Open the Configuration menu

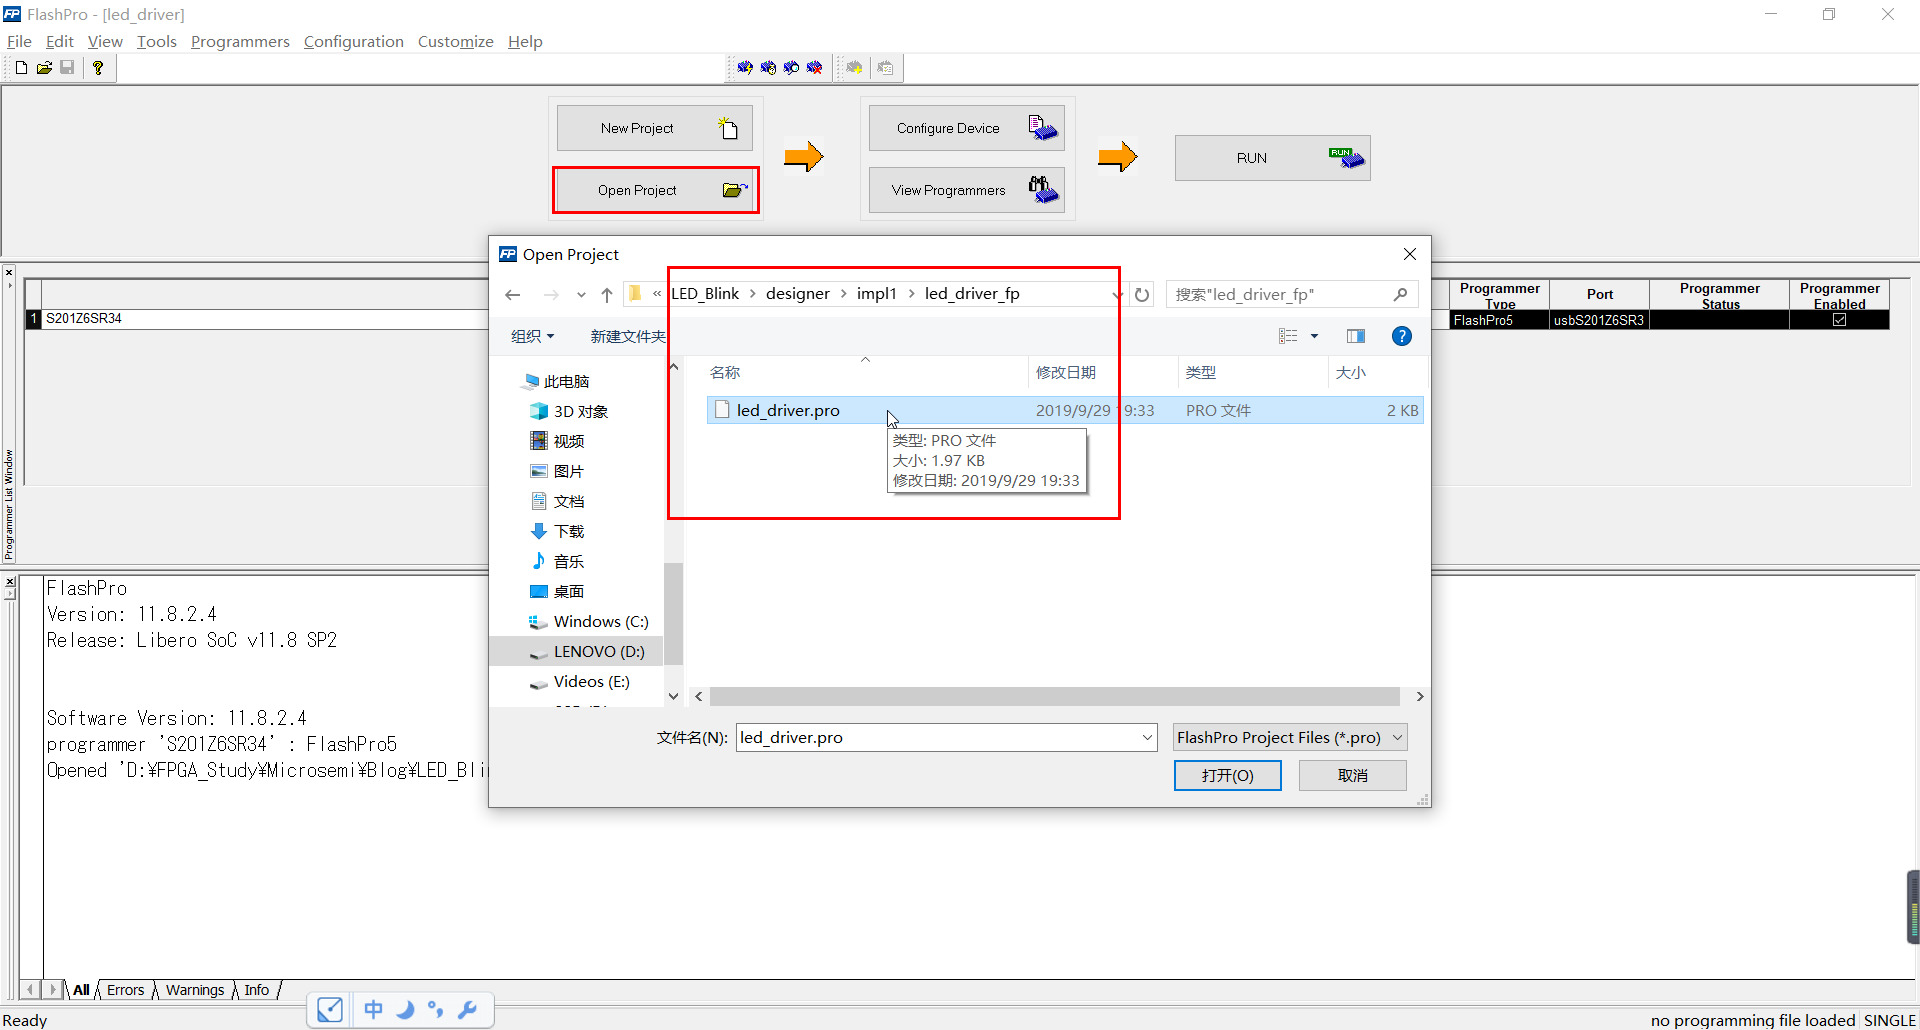(x=353, y=41)
